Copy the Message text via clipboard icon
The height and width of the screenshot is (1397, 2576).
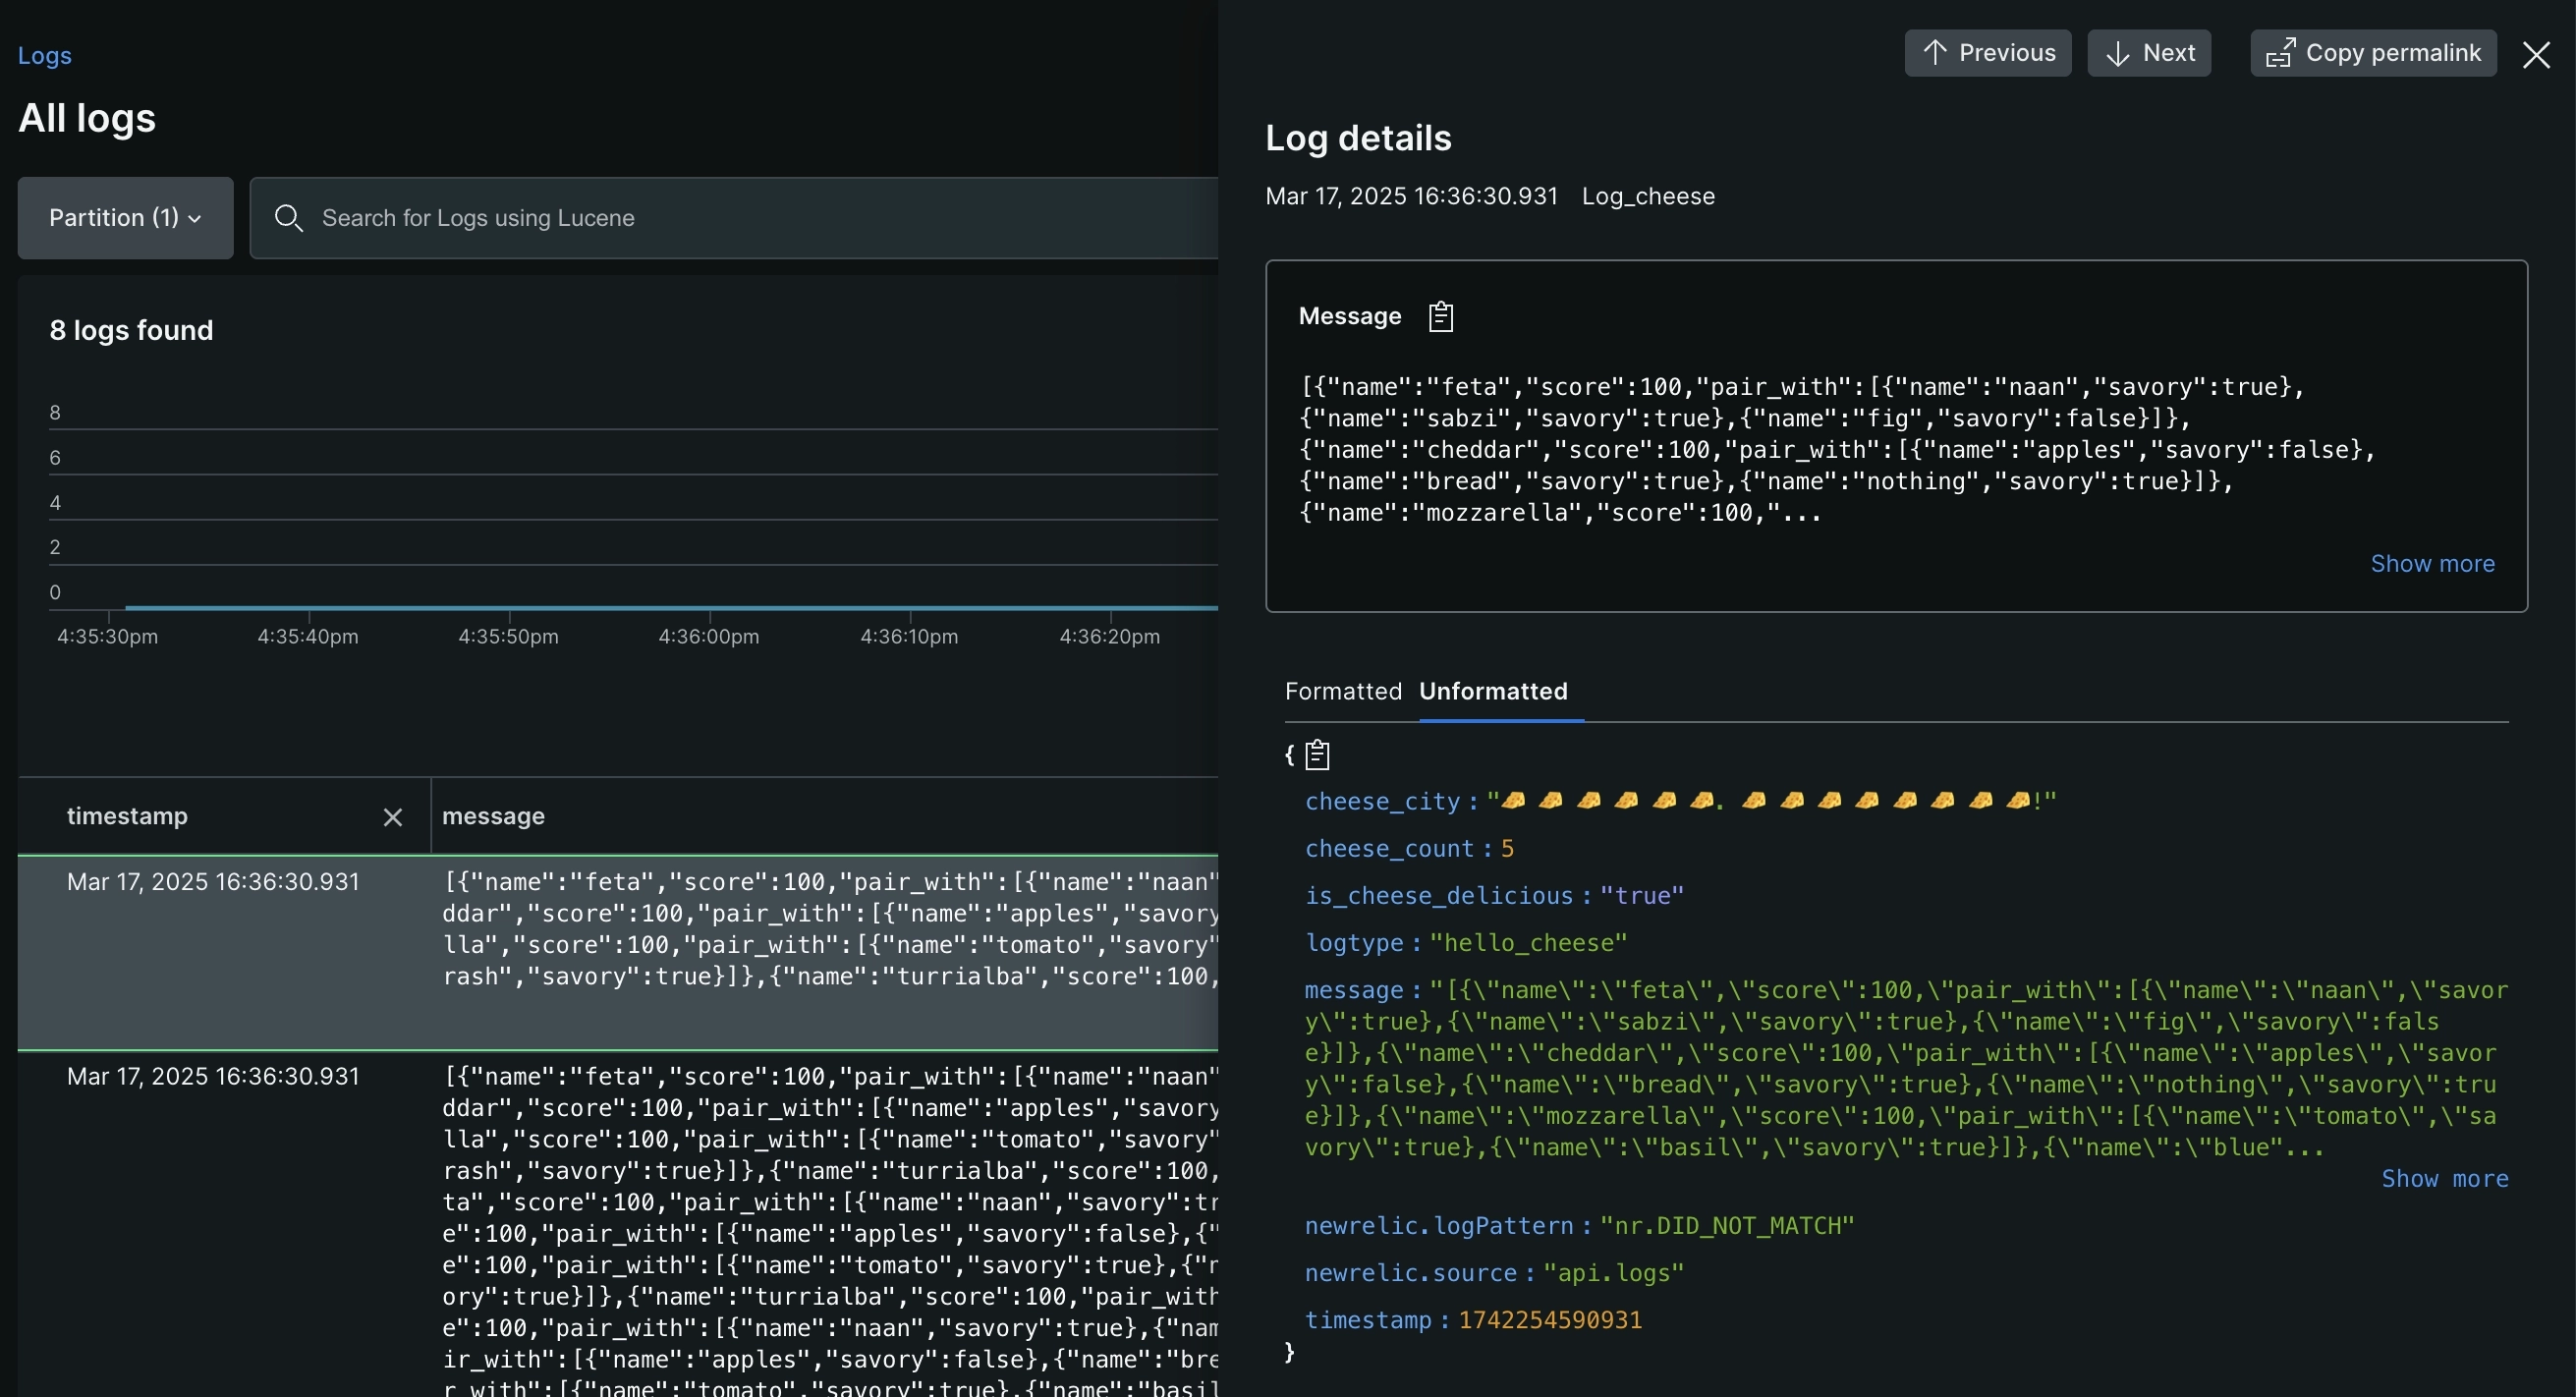click(x=1440, y=316)
